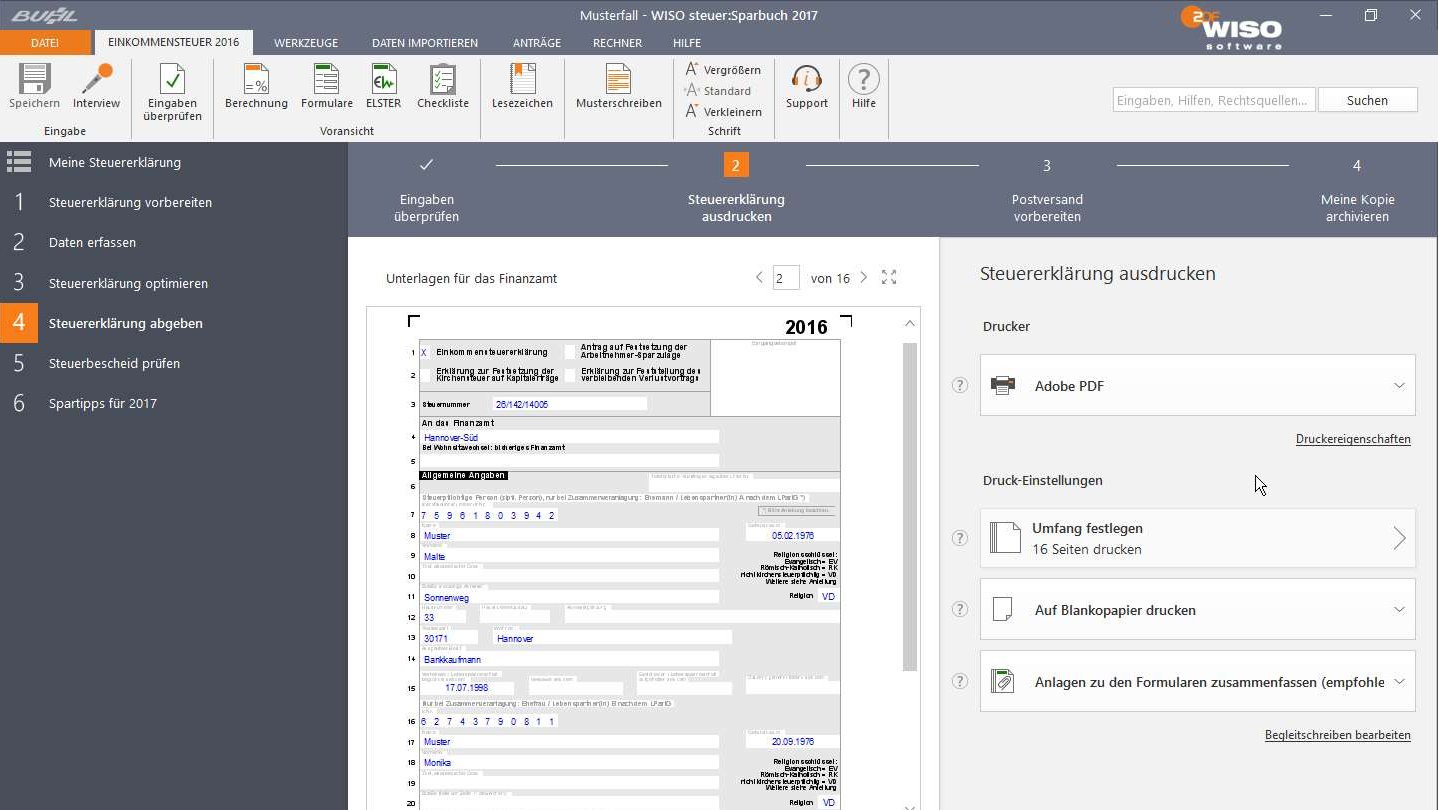Click the tax form page preview
Viewport: 1438px width, 810px height.
coord(629,560)
